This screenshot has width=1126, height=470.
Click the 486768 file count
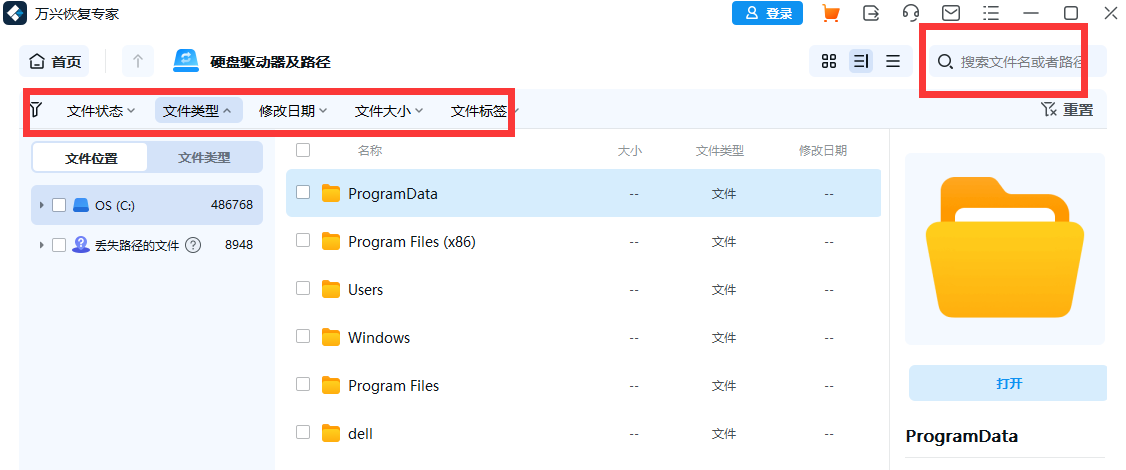(232, 205)
